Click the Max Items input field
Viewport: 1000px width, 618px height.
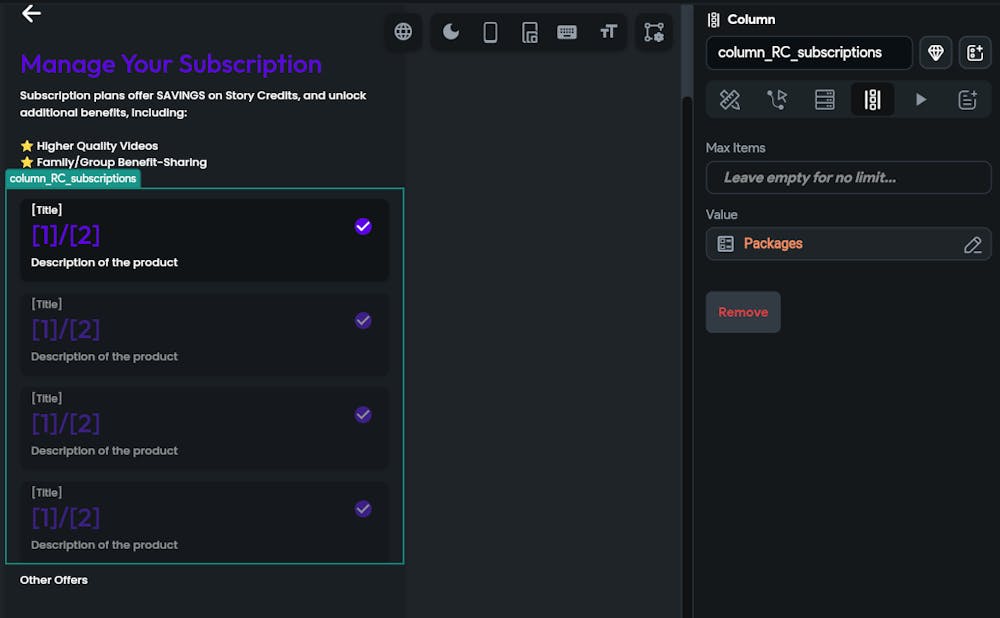(x=848, y=178)
